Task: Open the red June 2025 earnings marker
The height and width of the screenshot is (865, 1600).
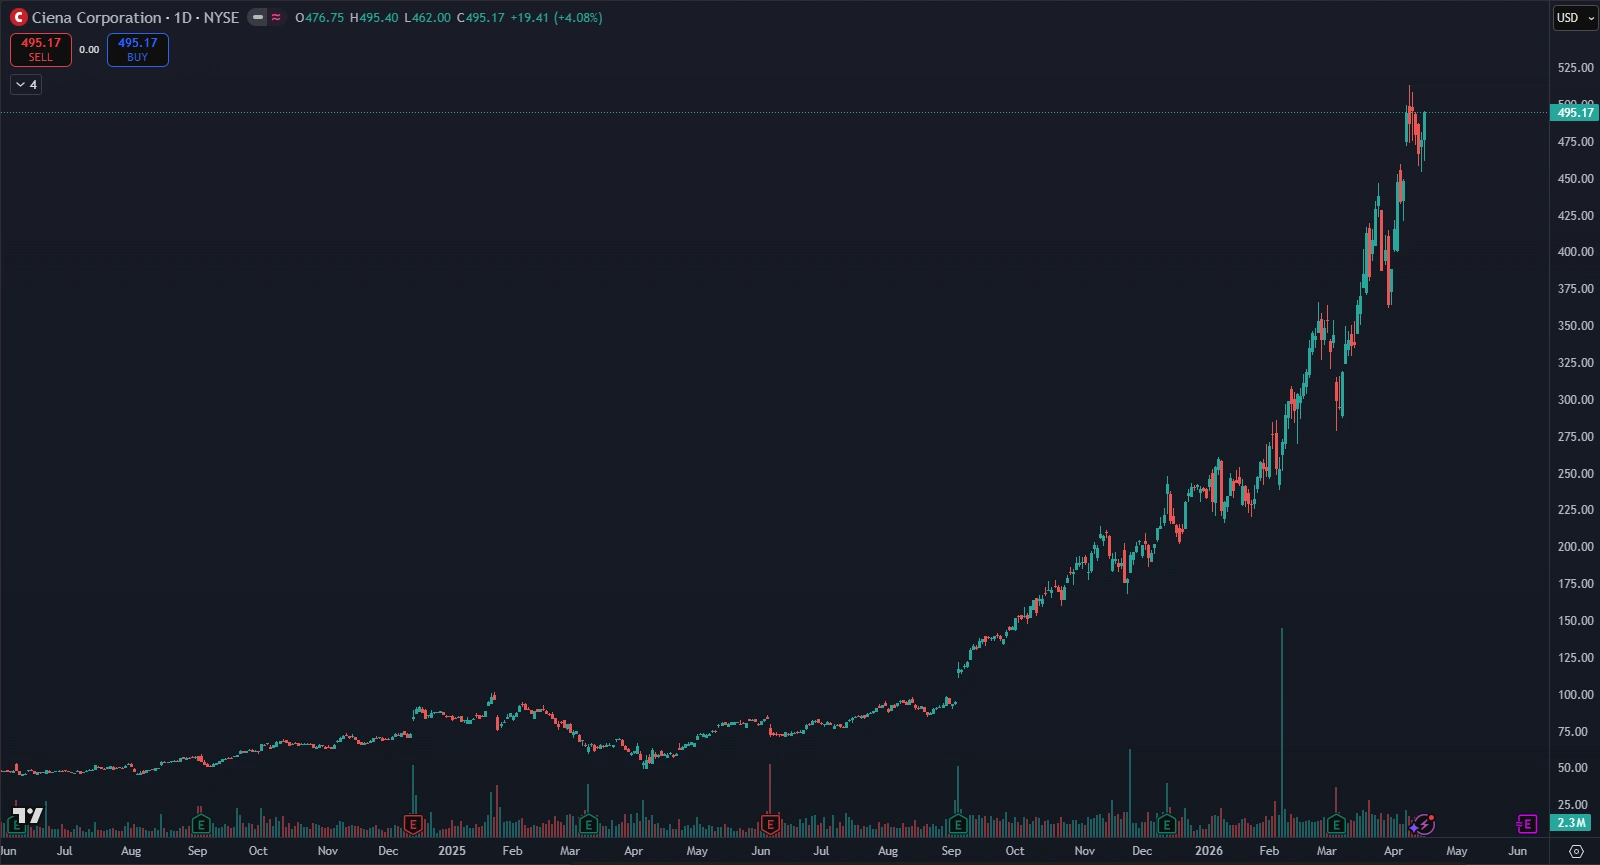Action: [770, 825]
